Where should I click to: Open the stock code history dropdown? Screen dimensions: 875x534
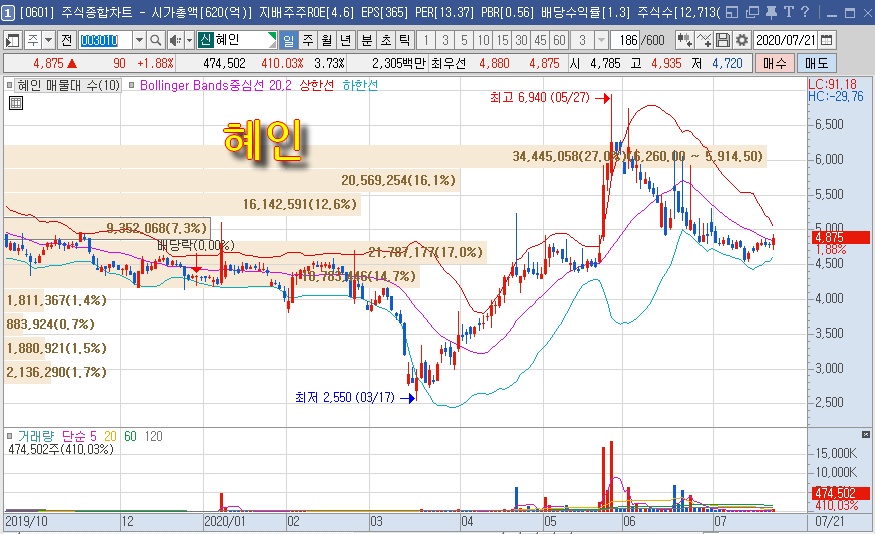pyautogui.click(x=140, y=40)
